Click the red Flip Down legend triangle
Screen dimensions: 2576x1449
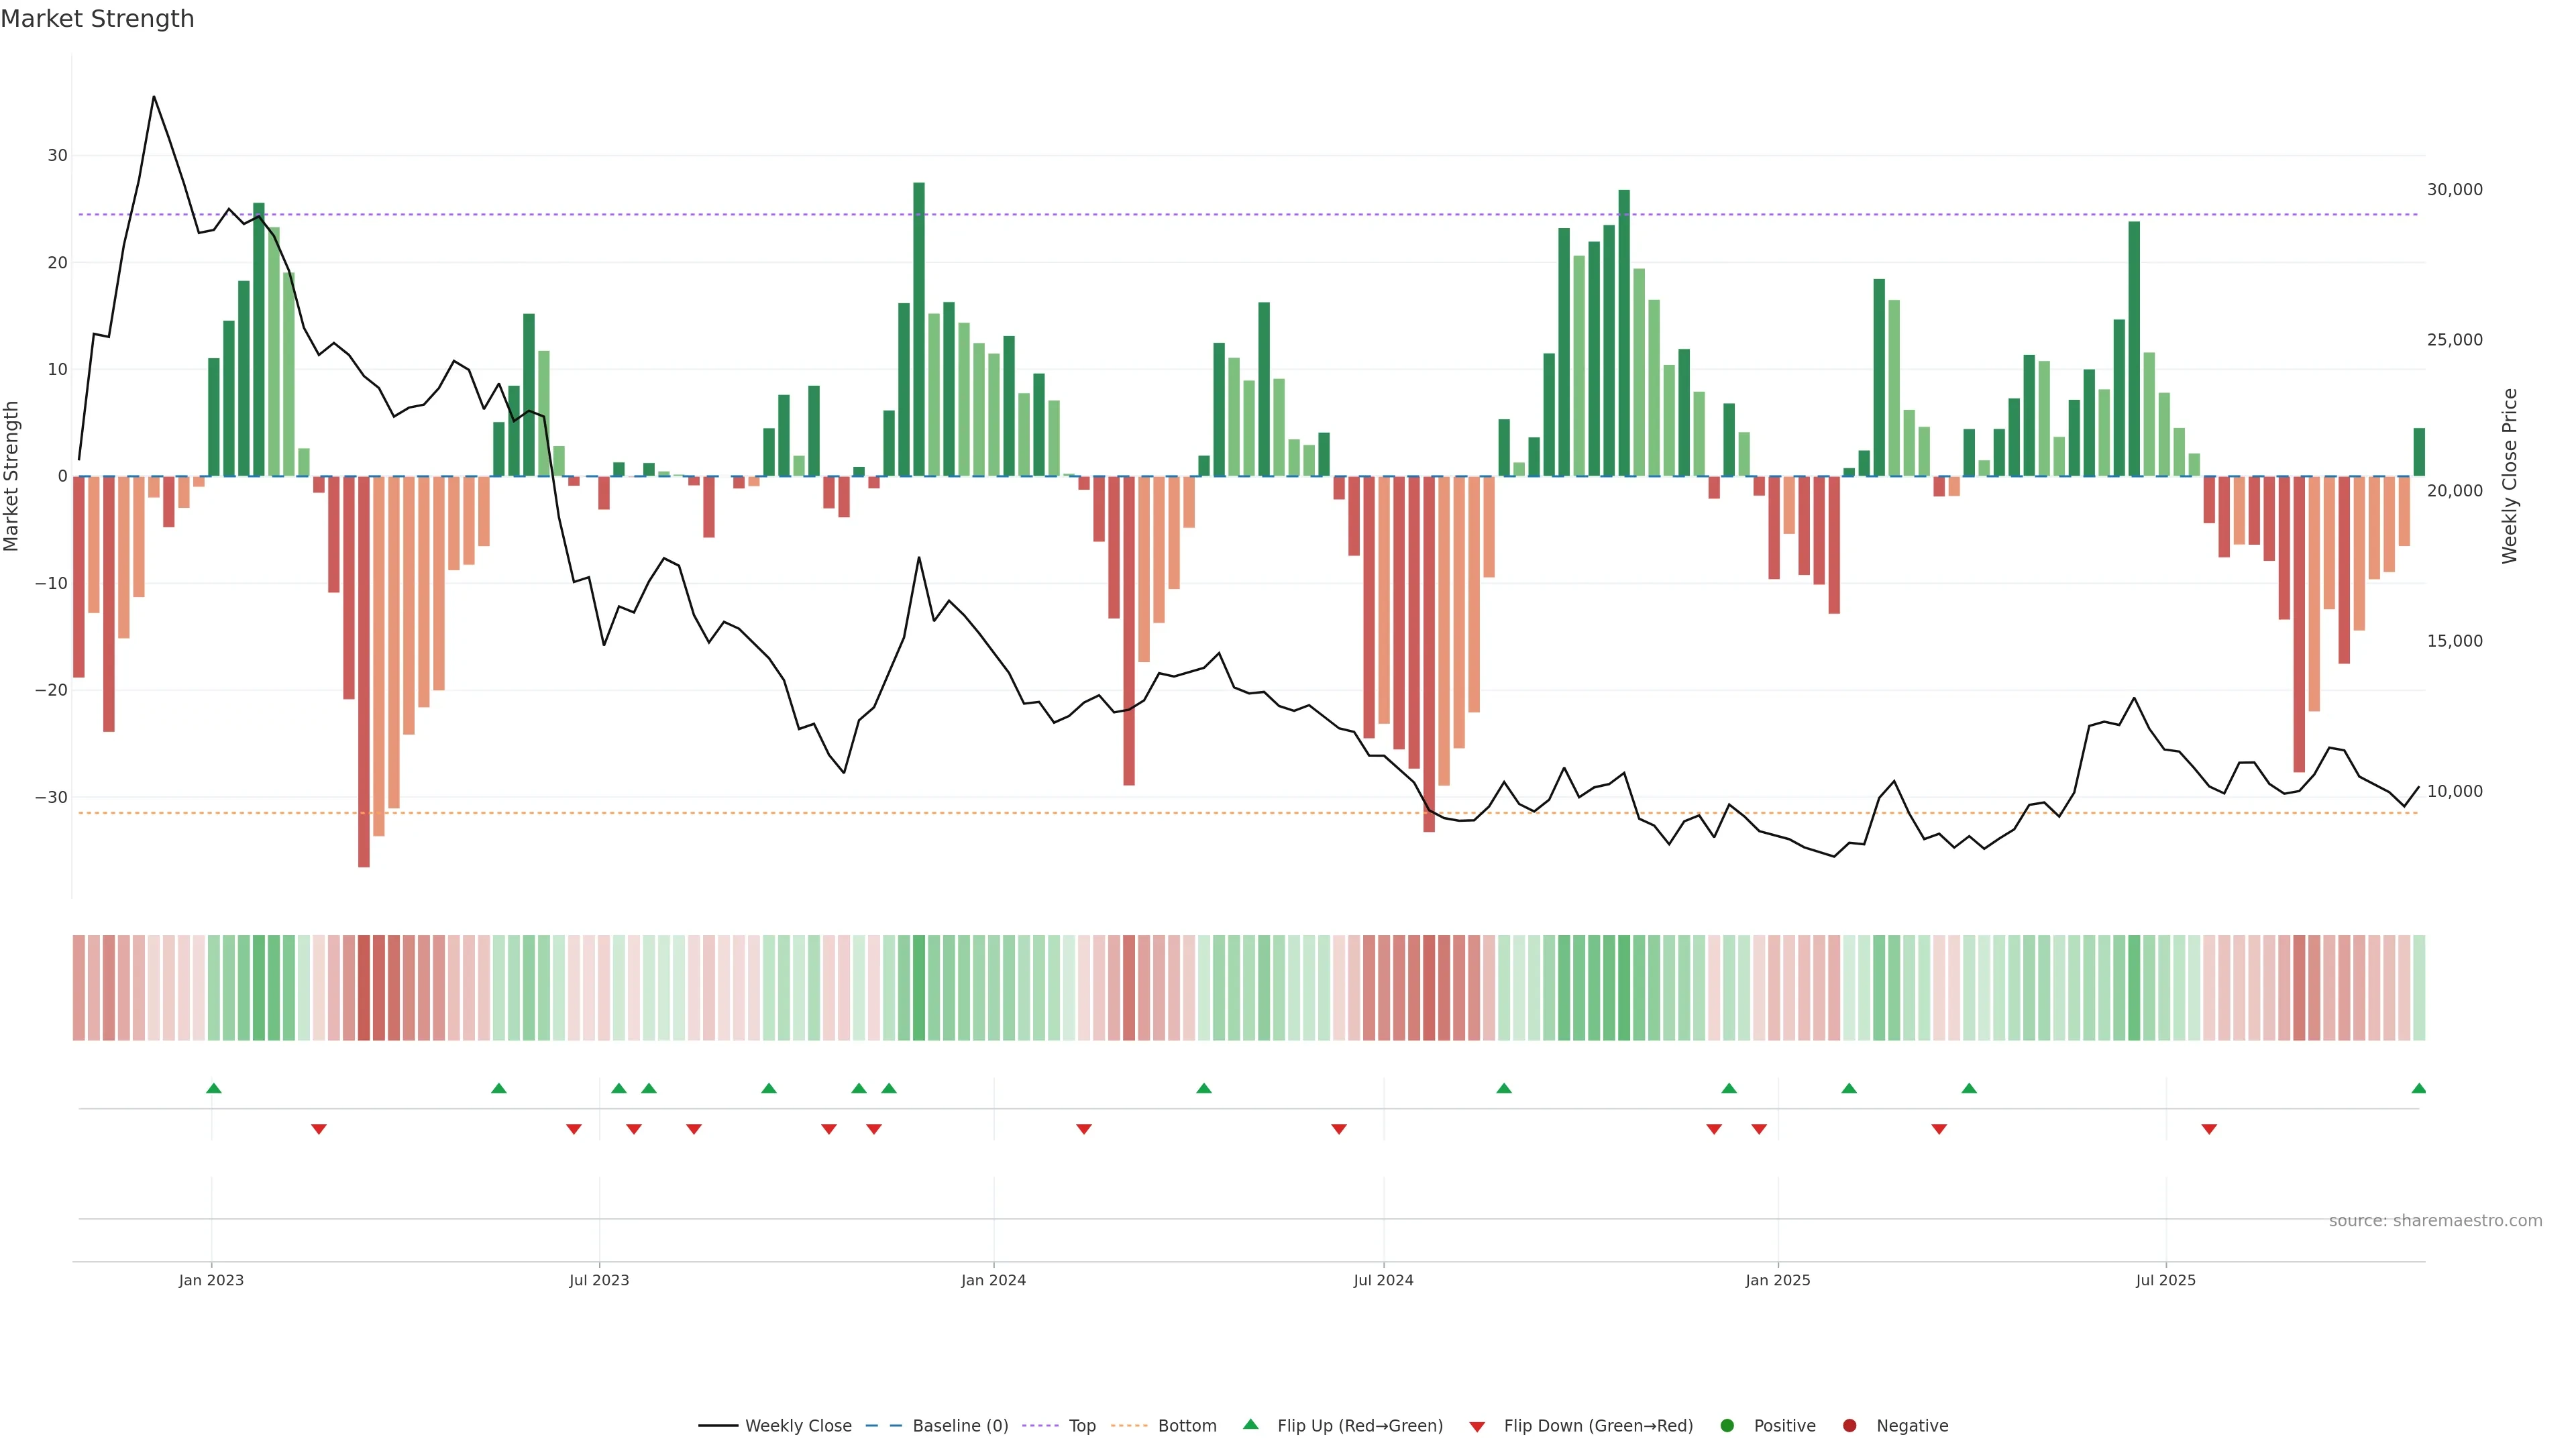click(x=1477, y=1427)
